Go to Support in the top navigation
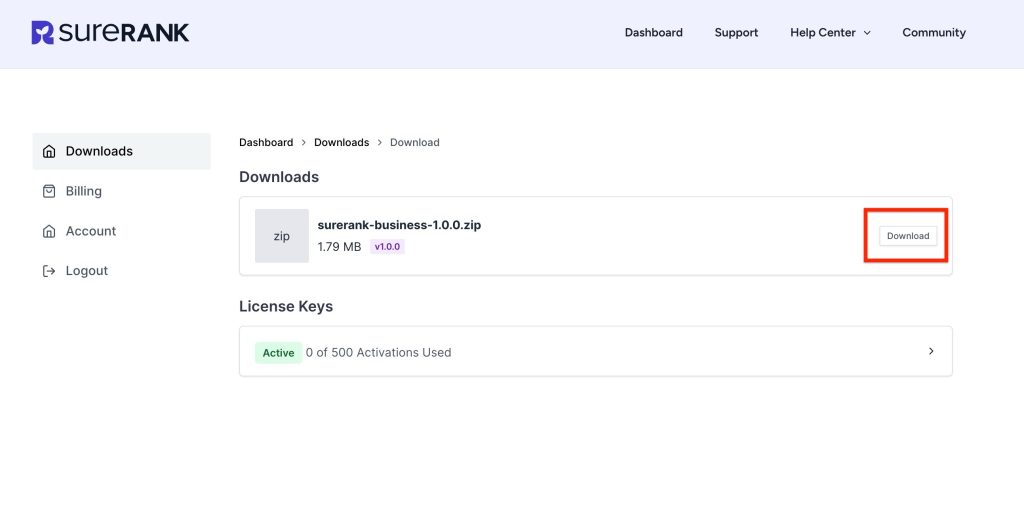1024x505 pixels. tap(736, 33)
